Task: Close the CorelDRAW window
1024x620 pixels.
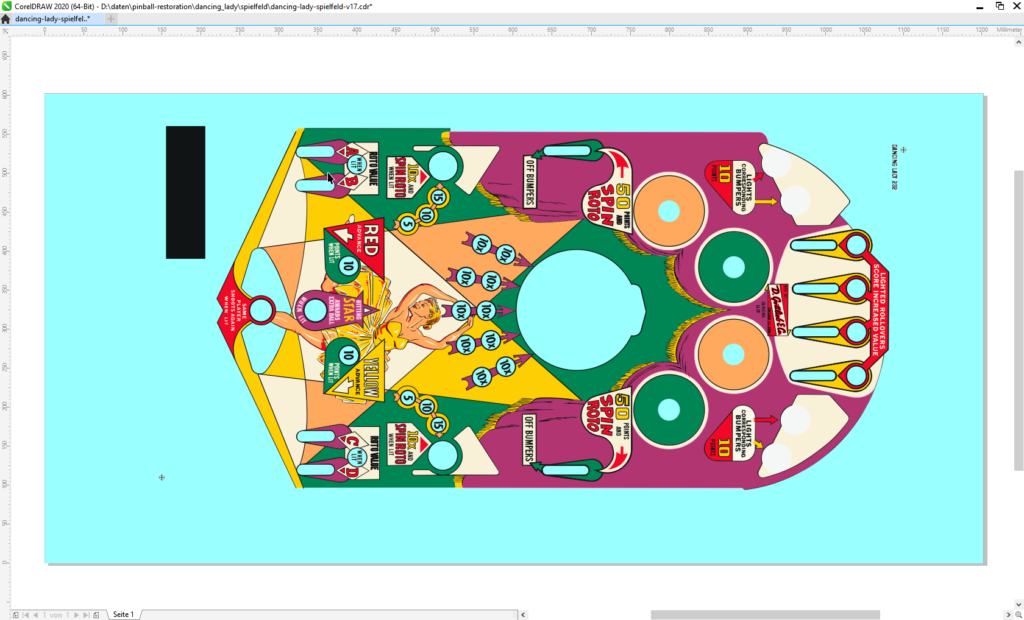Action: click(x=1017, y=6)
